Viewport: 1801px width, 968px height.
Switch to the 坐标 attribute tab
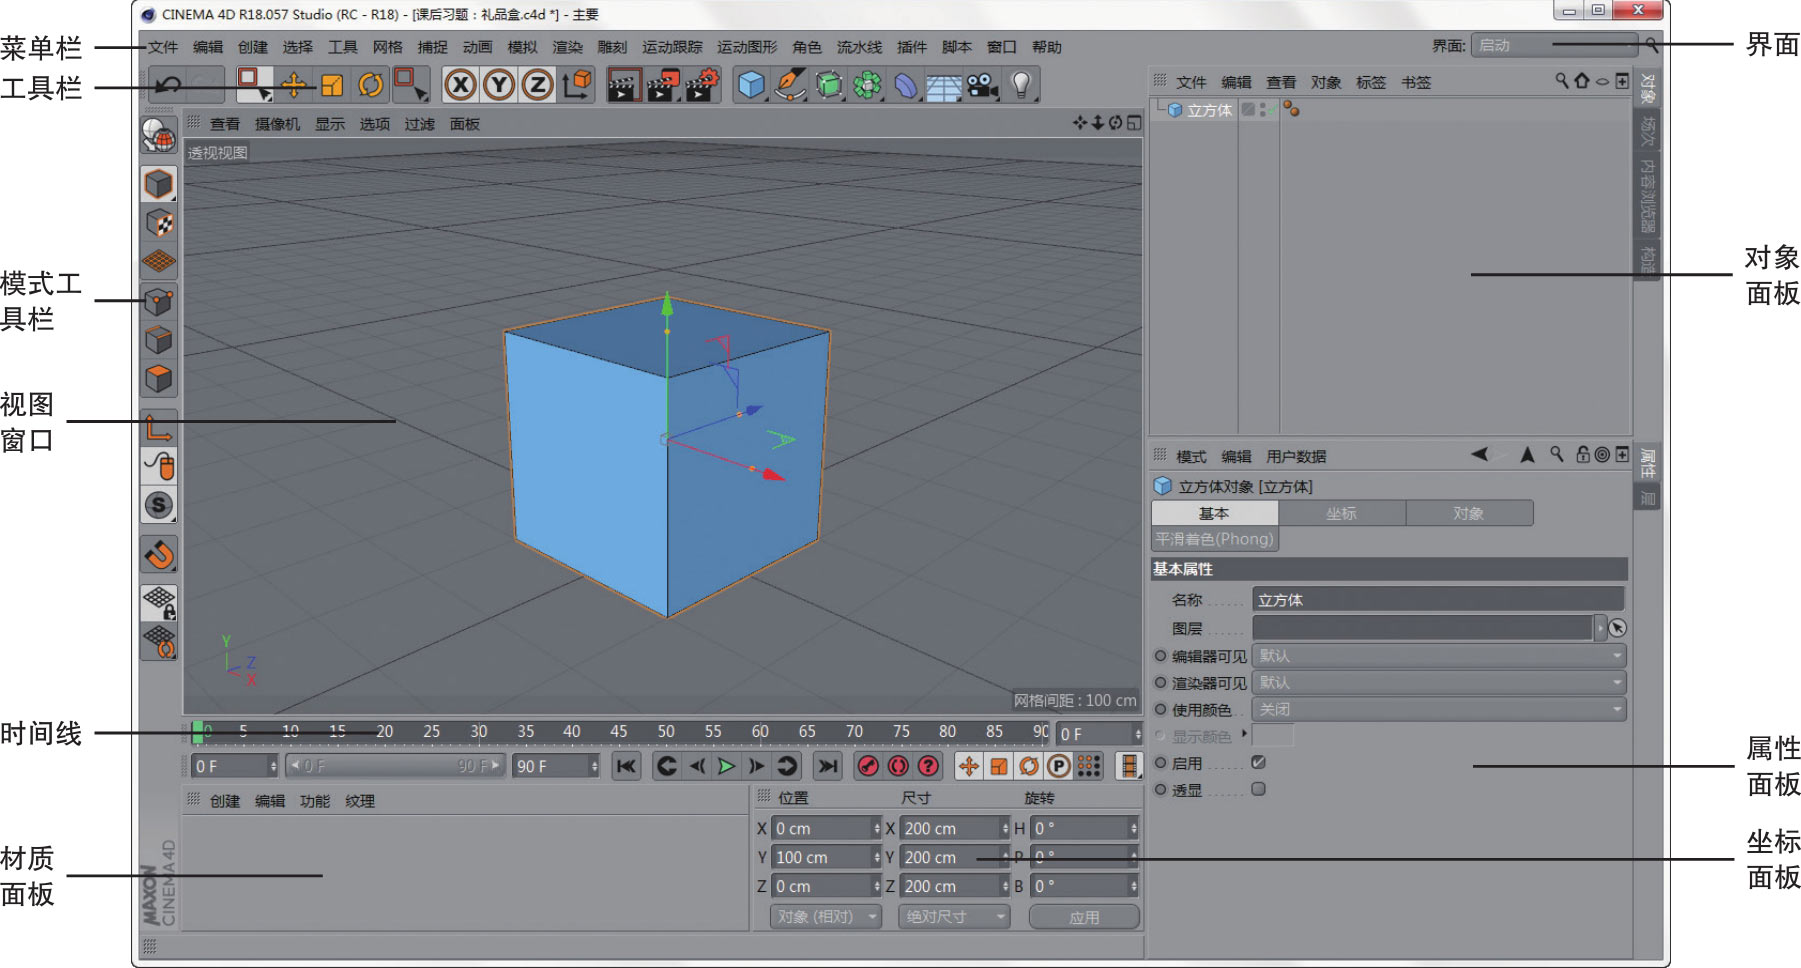point(1342,513)
